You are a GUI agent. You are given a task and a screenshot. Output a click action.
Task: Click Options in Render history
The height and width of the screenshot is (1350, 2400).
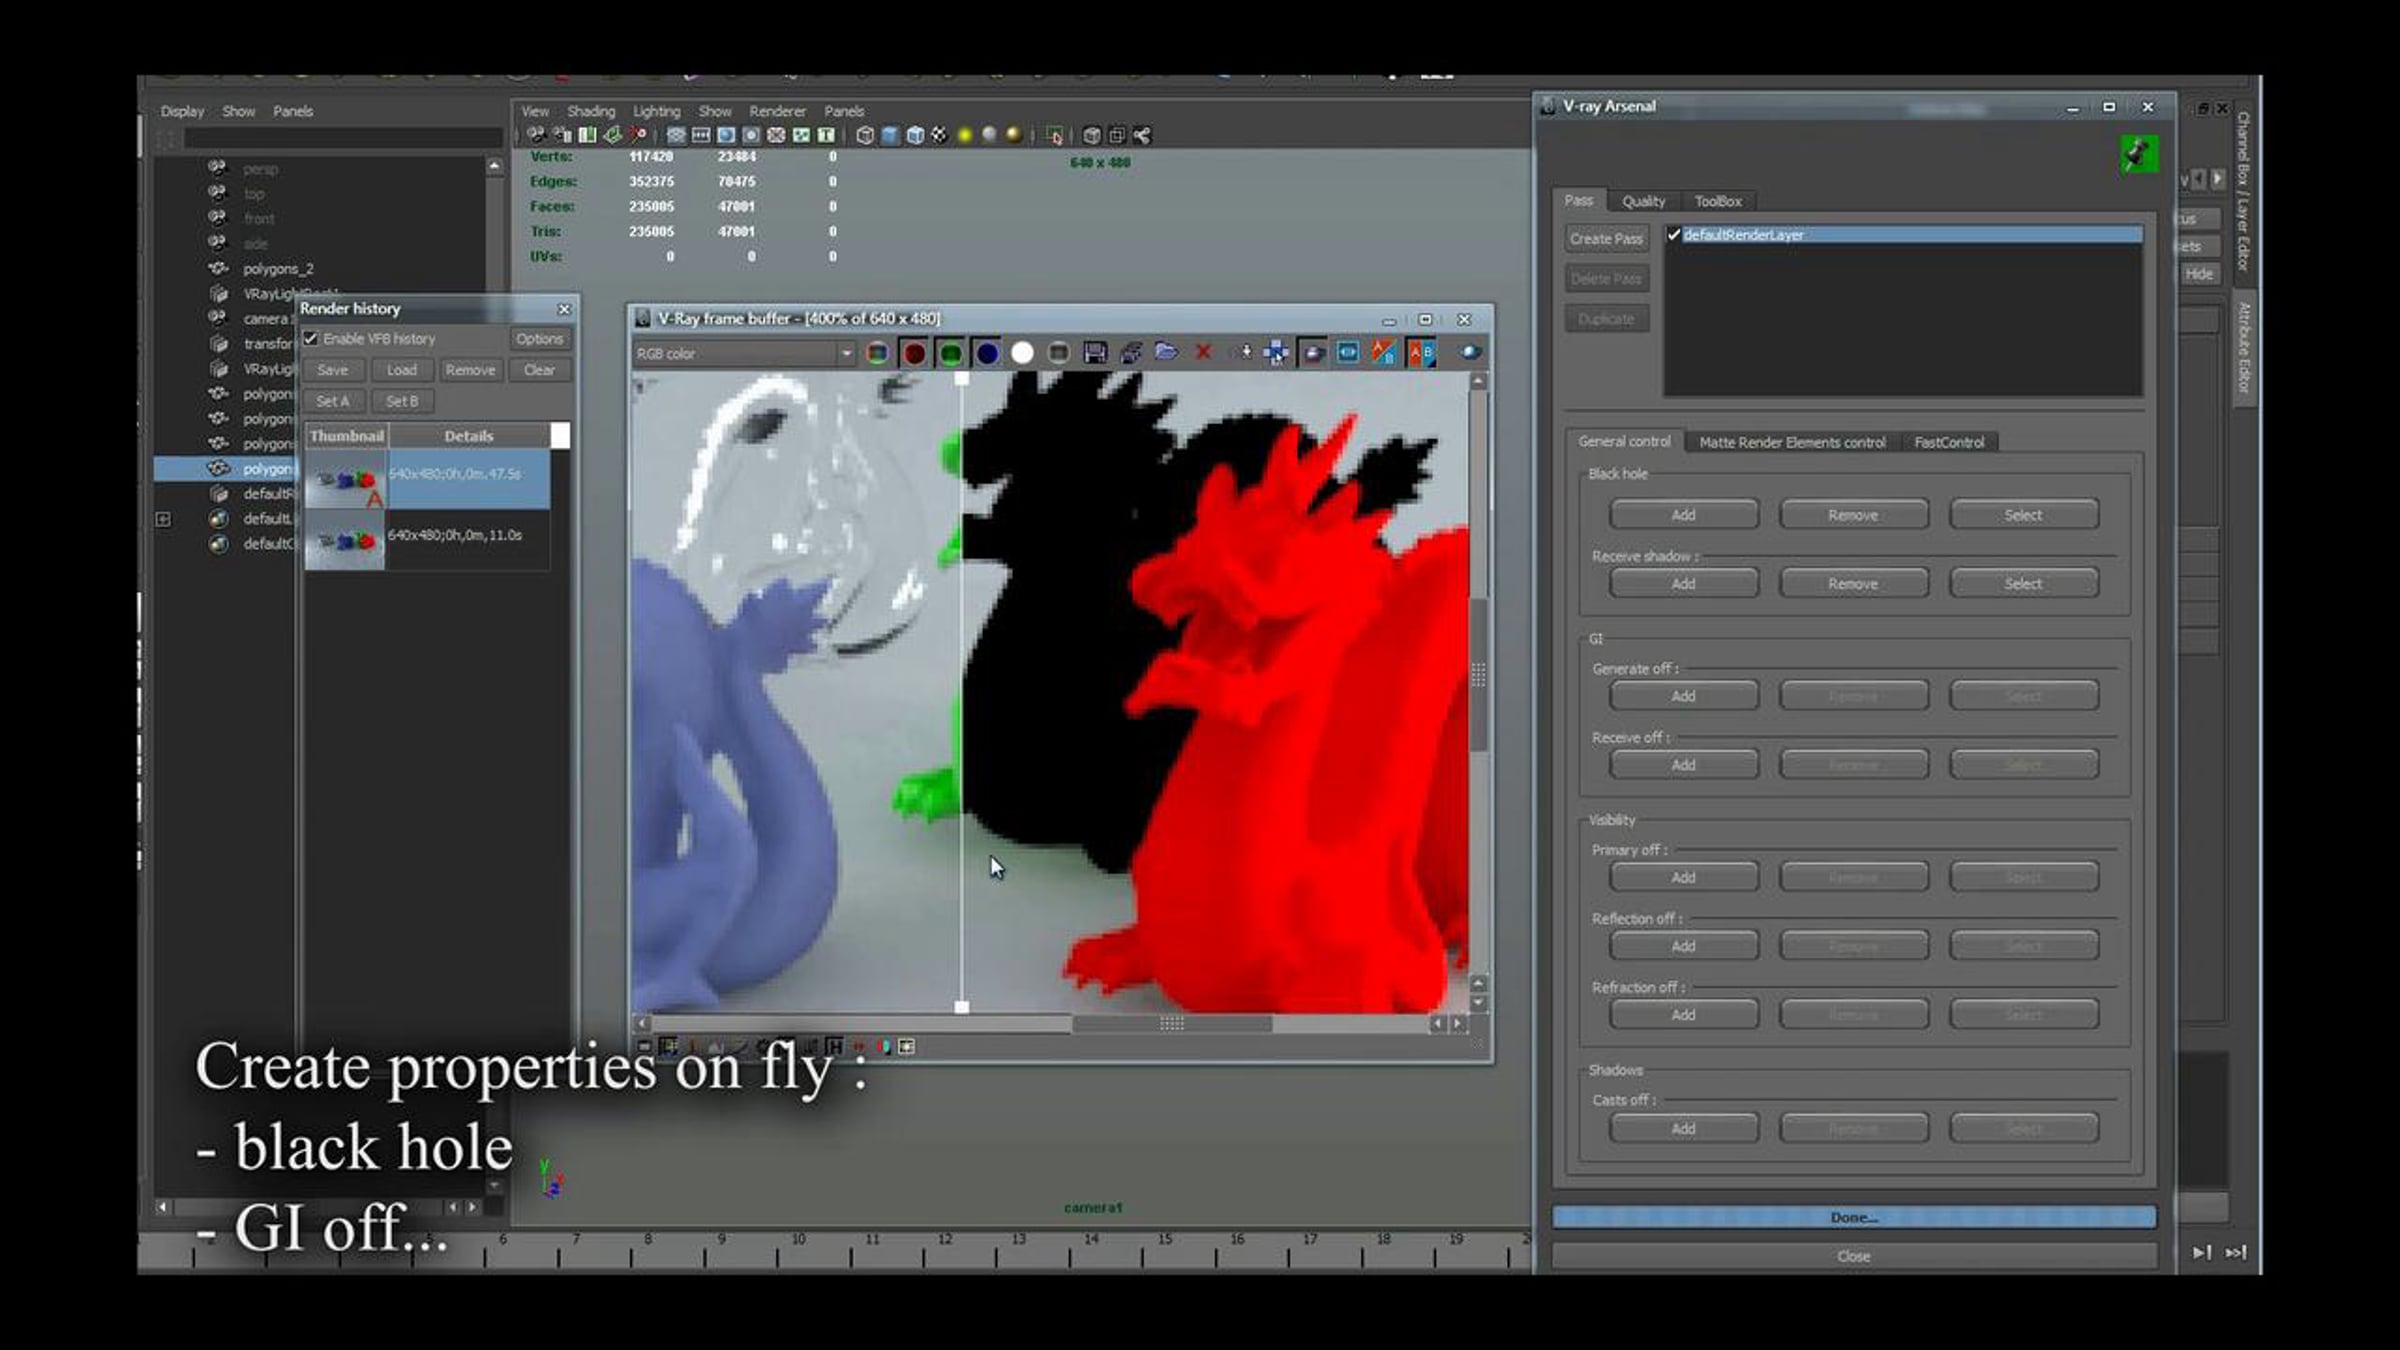point(539,339)
